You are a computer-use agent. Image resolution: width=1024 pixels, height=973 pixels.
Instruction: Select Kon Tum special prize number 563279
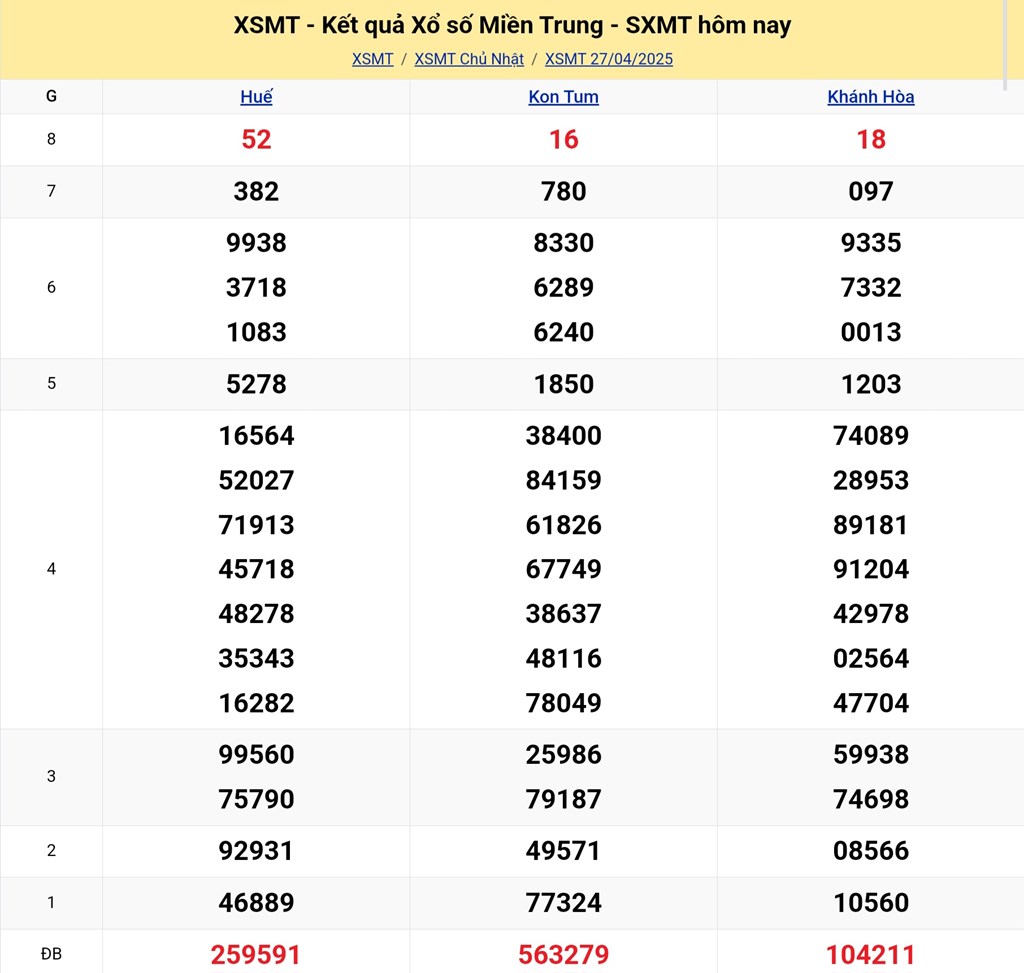click(x=563, y=955)
